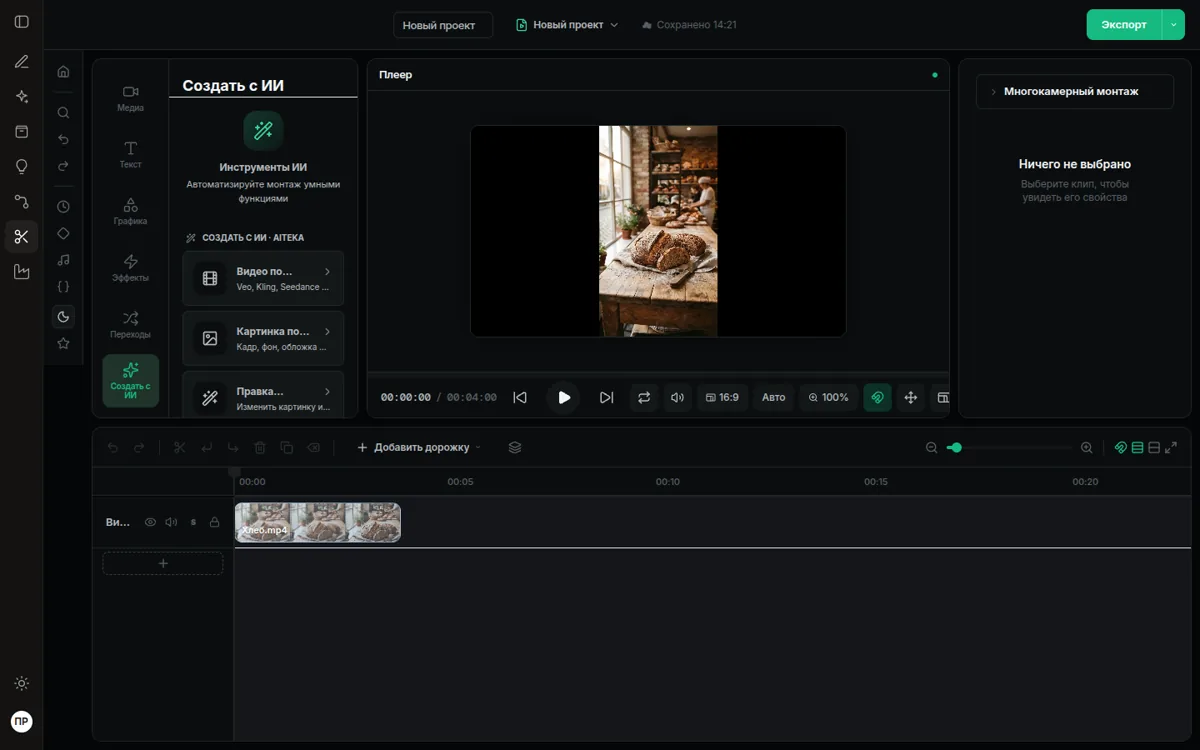
Task: Click the timeline zoom slider handle
Action: coord(956,448)
